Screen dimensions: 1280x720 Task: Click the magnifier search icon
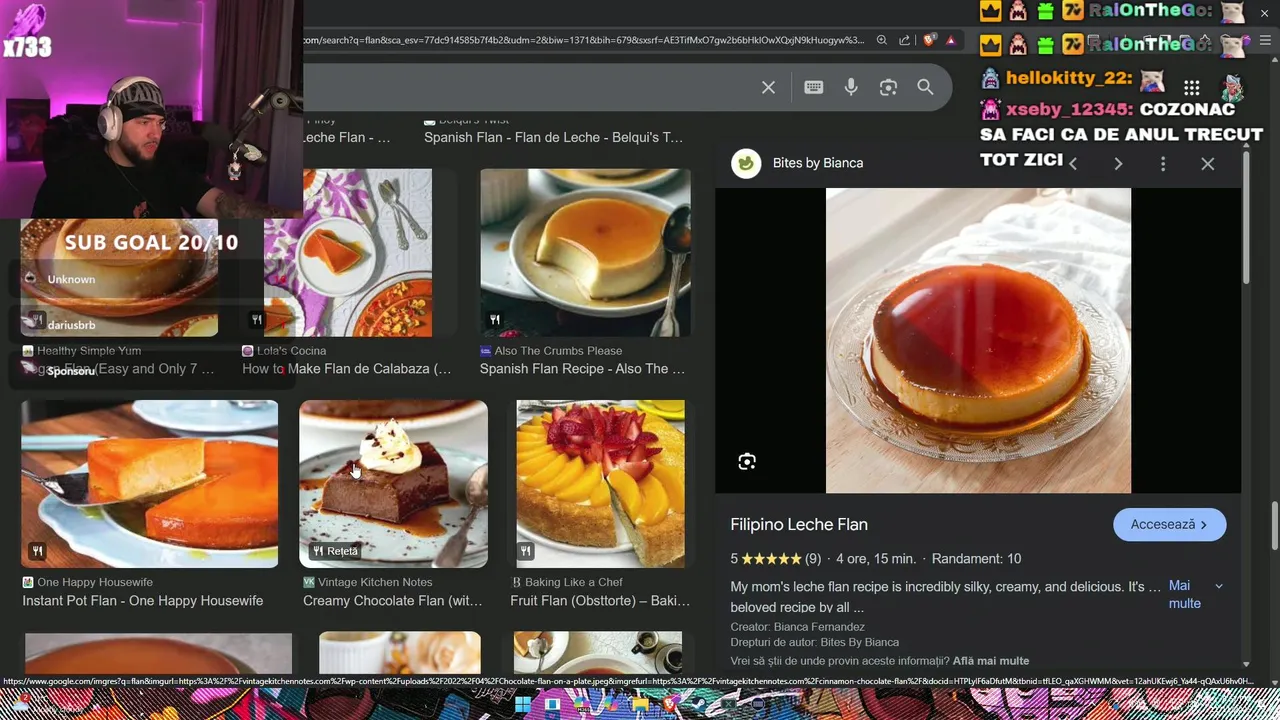[925, 88]
